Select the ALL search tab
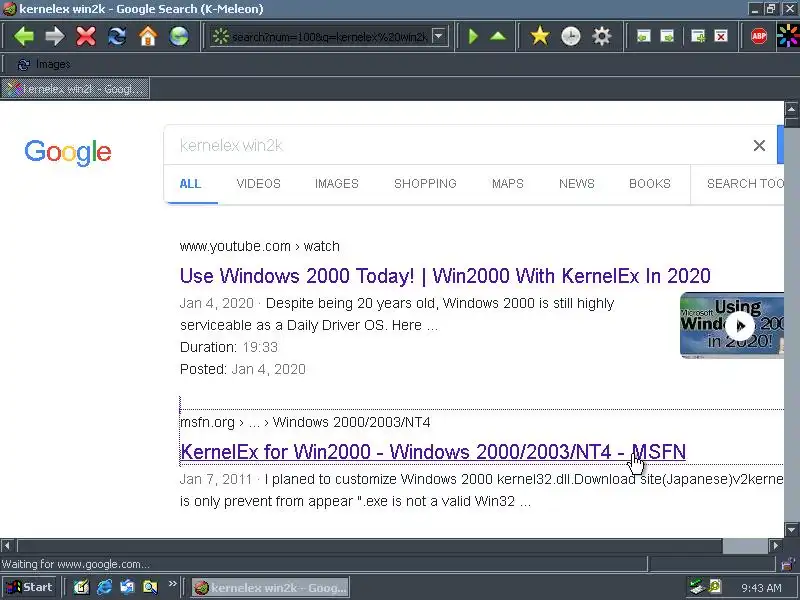Screen dimensions: 800x600 [x=190, y=184]
